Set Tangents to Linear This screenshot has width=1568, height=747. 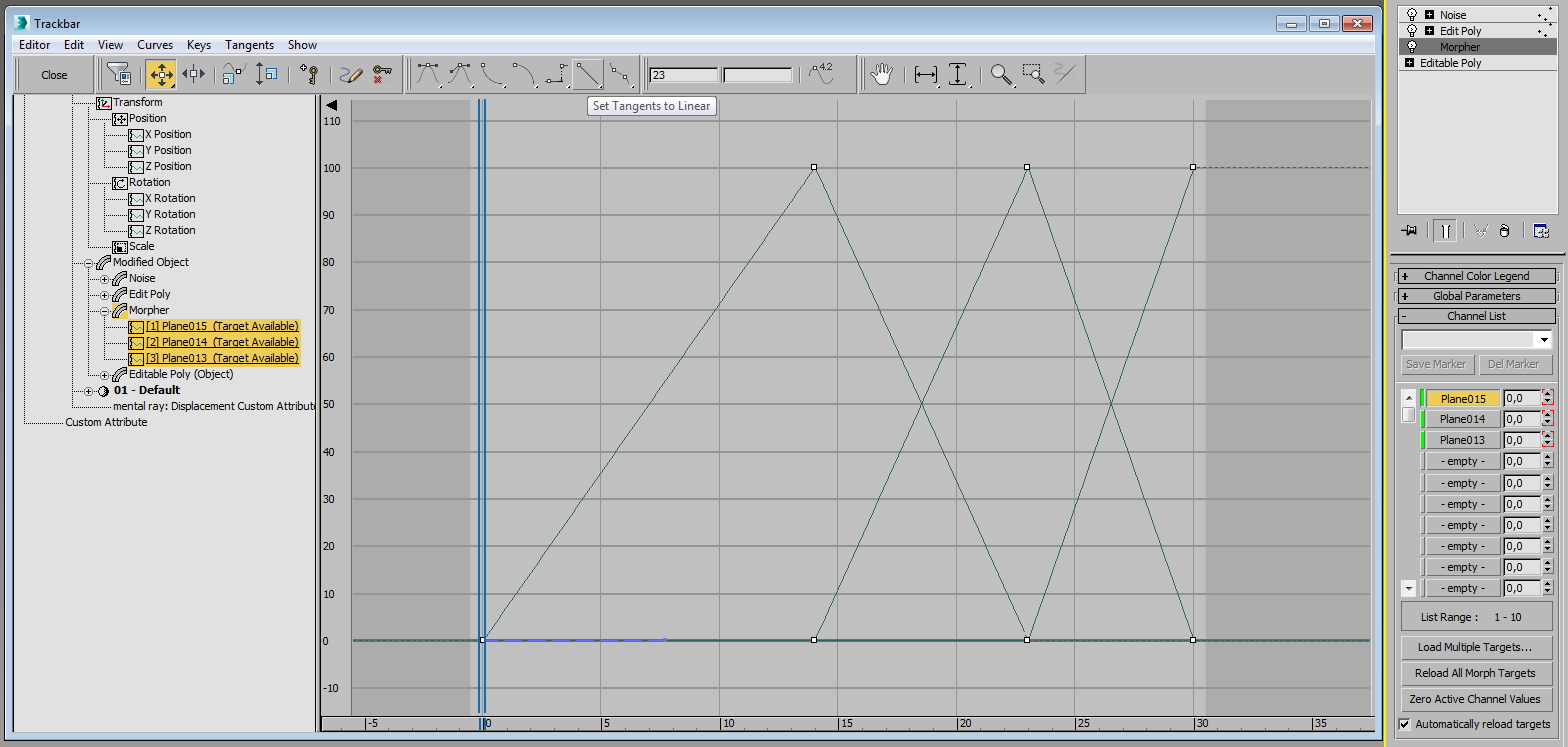[588, 74]
